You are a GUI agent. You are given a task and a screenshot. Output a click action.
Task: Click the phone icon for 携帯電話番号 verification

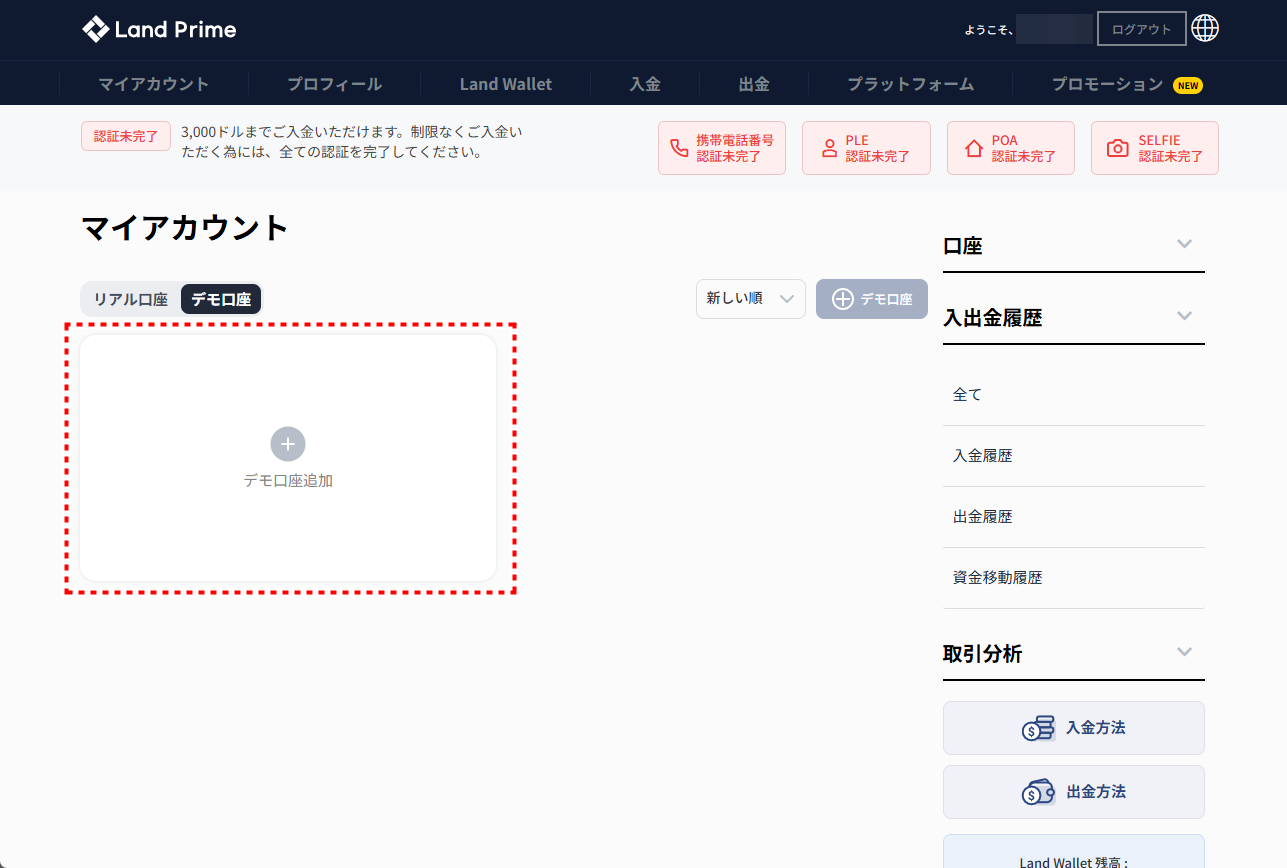click(679, 148)
